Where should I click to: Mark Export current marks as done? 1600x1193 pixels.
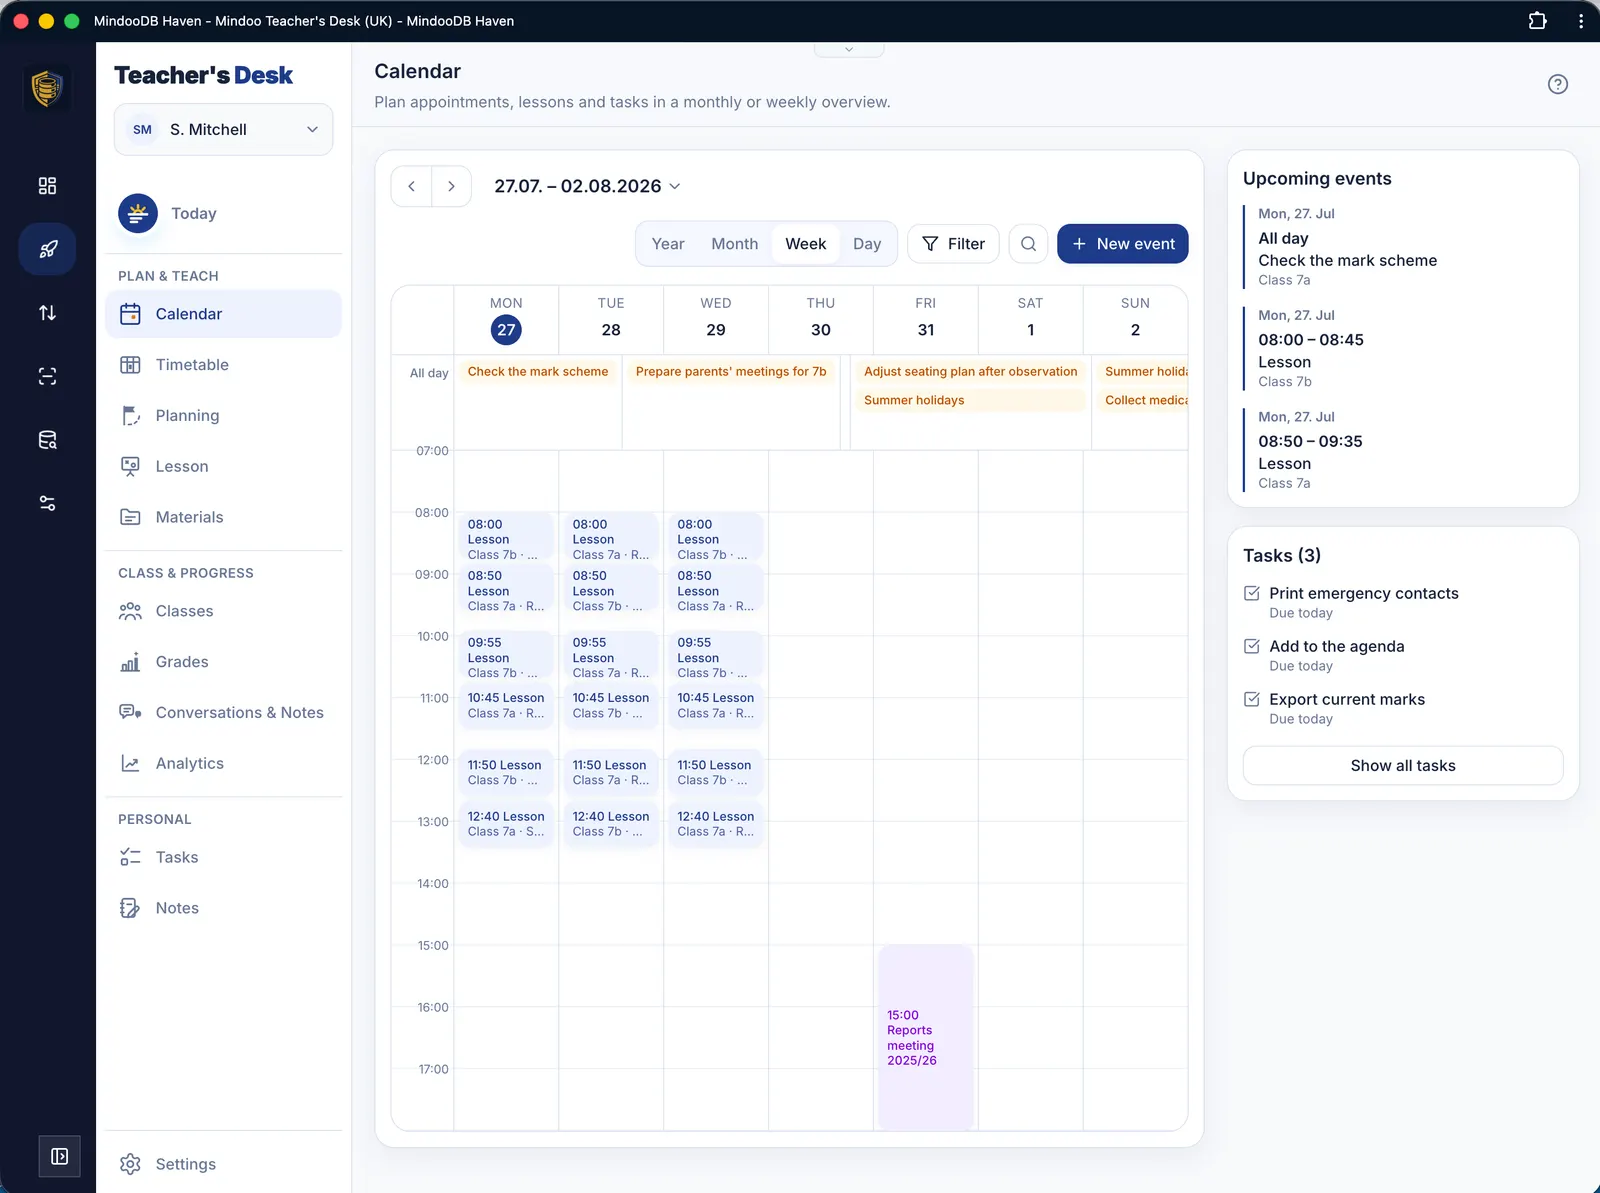[1251, 699]
